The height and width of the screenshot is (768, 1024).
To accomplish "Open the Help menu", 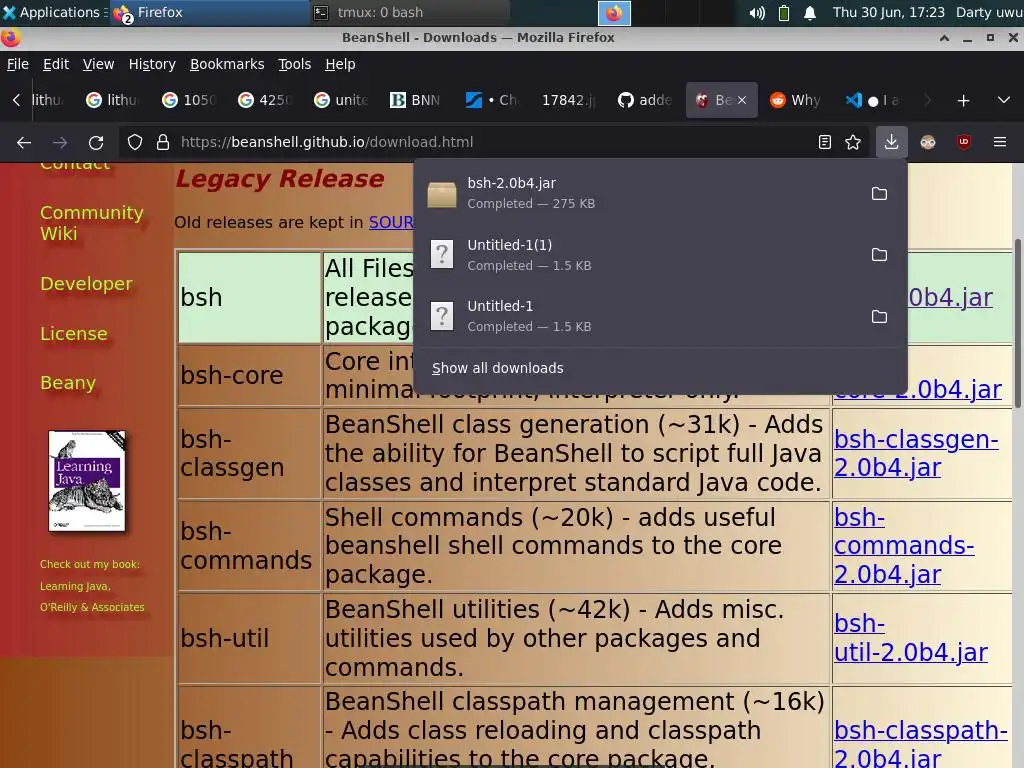I will tap(340, 64).
